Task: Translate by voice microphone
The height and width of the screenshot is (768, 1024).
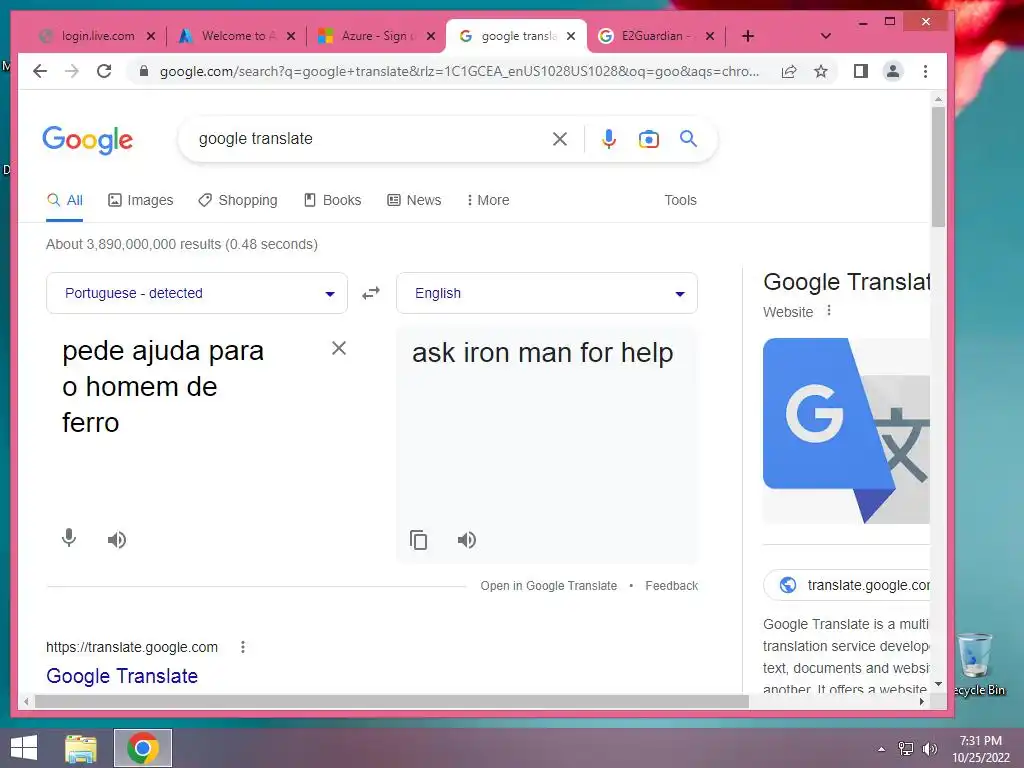Action: (x=69, y=539)
